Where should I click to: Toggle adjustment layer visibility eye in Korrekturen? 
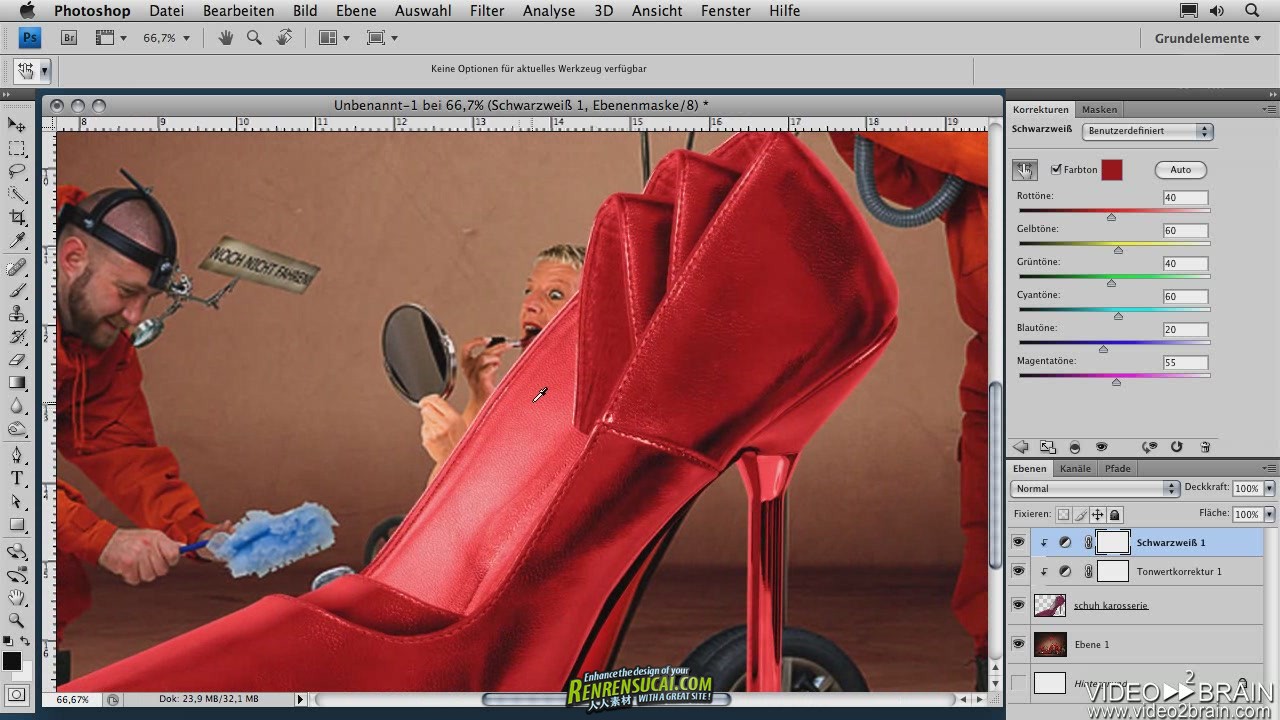click(1101, 447)
